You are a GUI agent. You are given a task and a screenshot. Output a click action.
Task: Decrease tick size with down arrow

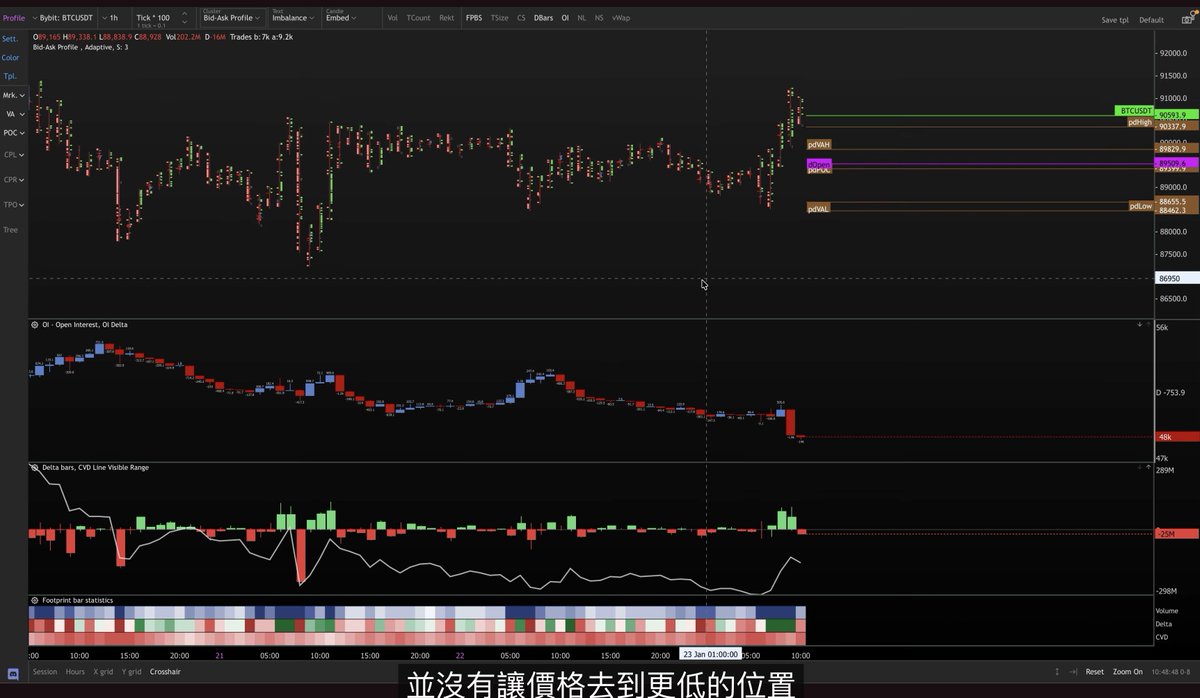click(184, 22)
